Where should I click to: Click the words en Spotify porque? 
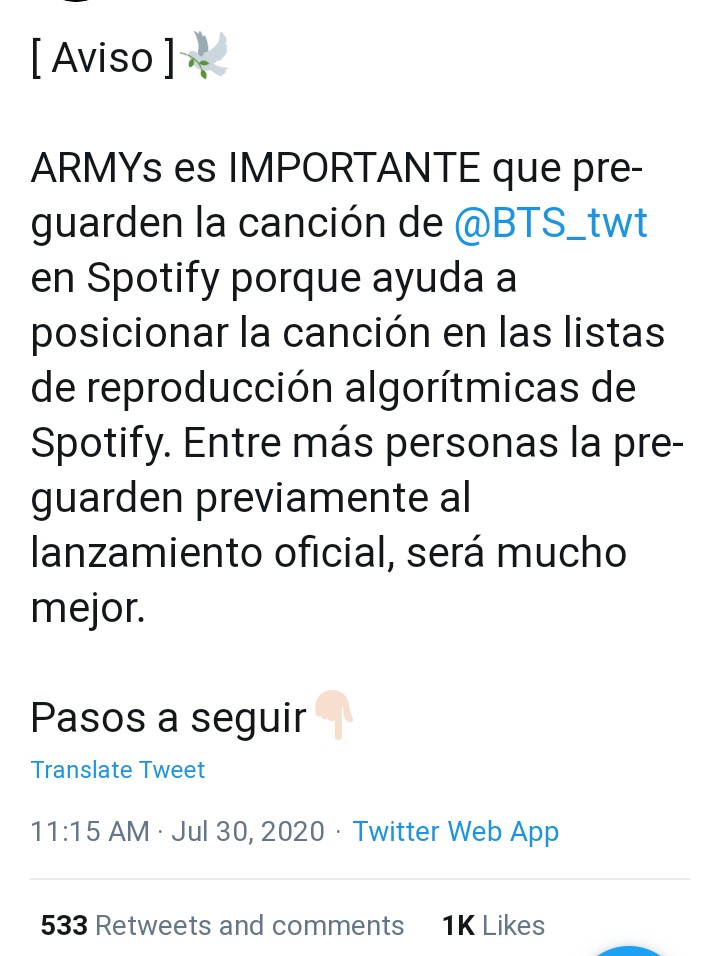point(195,279)
